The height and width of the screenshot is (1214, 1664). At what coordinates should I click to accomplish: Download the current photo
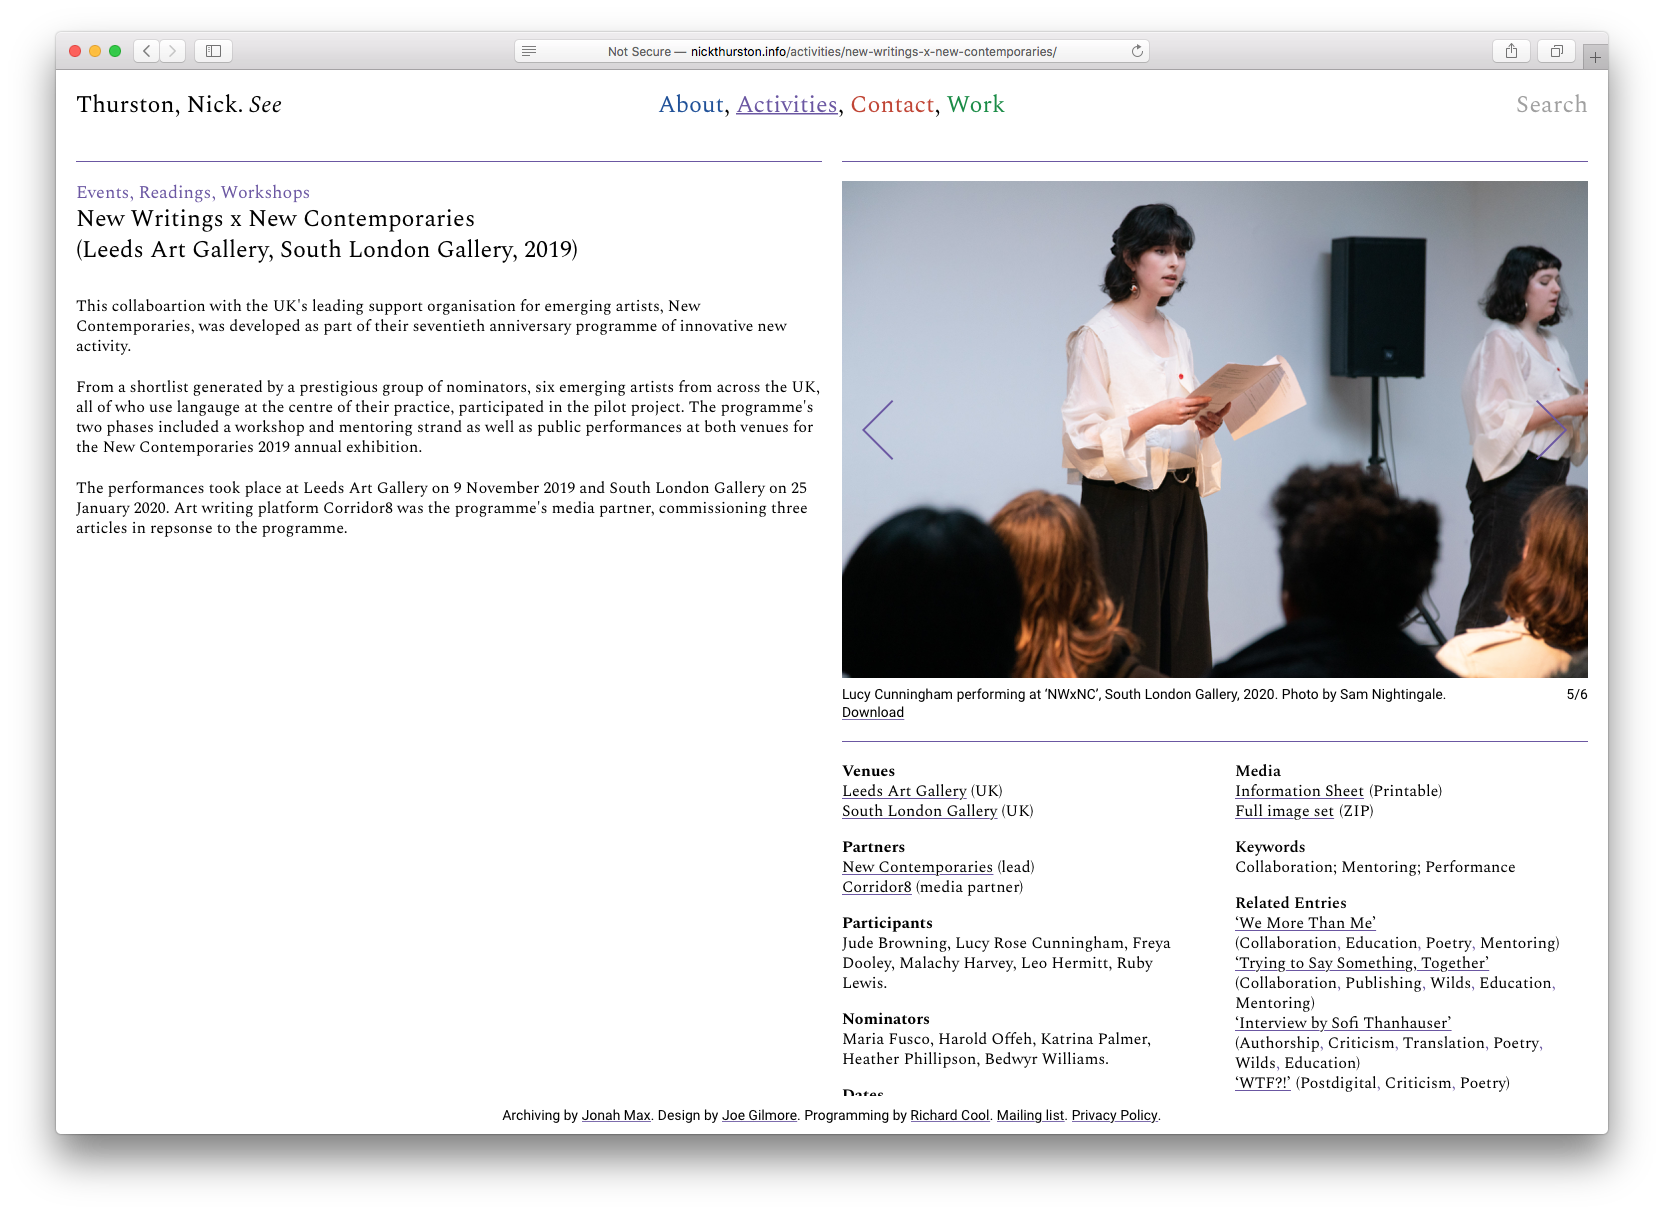872,713
